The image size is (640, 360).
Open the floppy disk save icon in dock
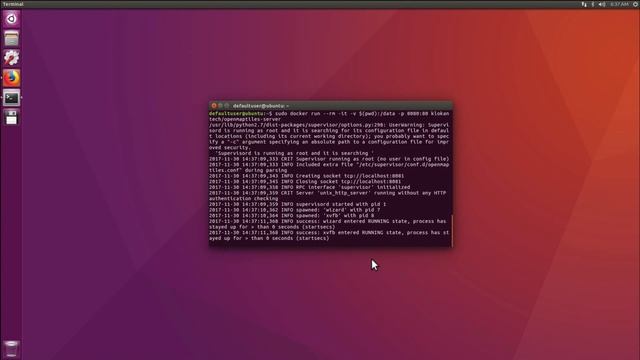pos(11,117)
